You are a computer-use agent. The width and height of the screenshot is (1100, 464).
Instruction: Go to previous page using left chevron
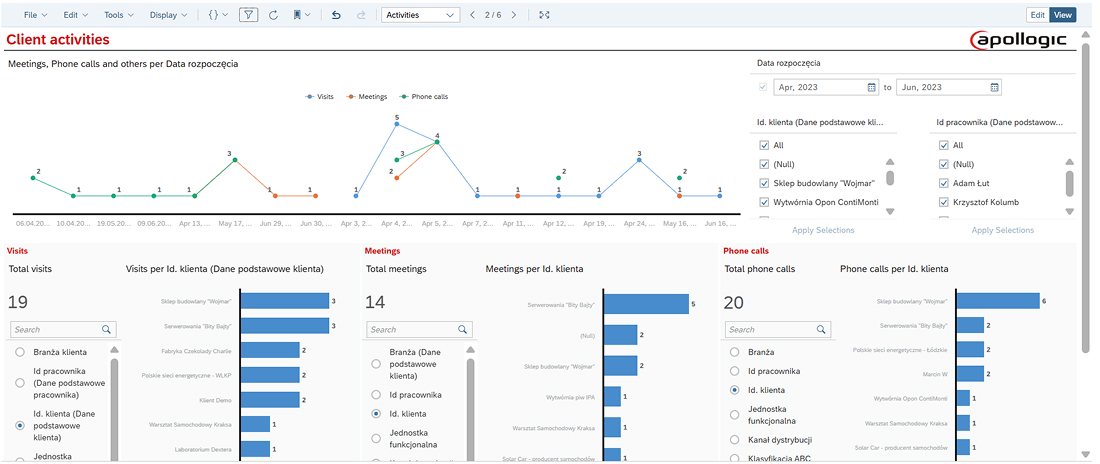pos(472,15)
